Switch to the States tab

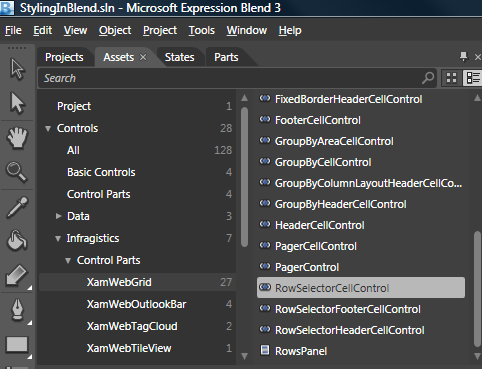180,57
